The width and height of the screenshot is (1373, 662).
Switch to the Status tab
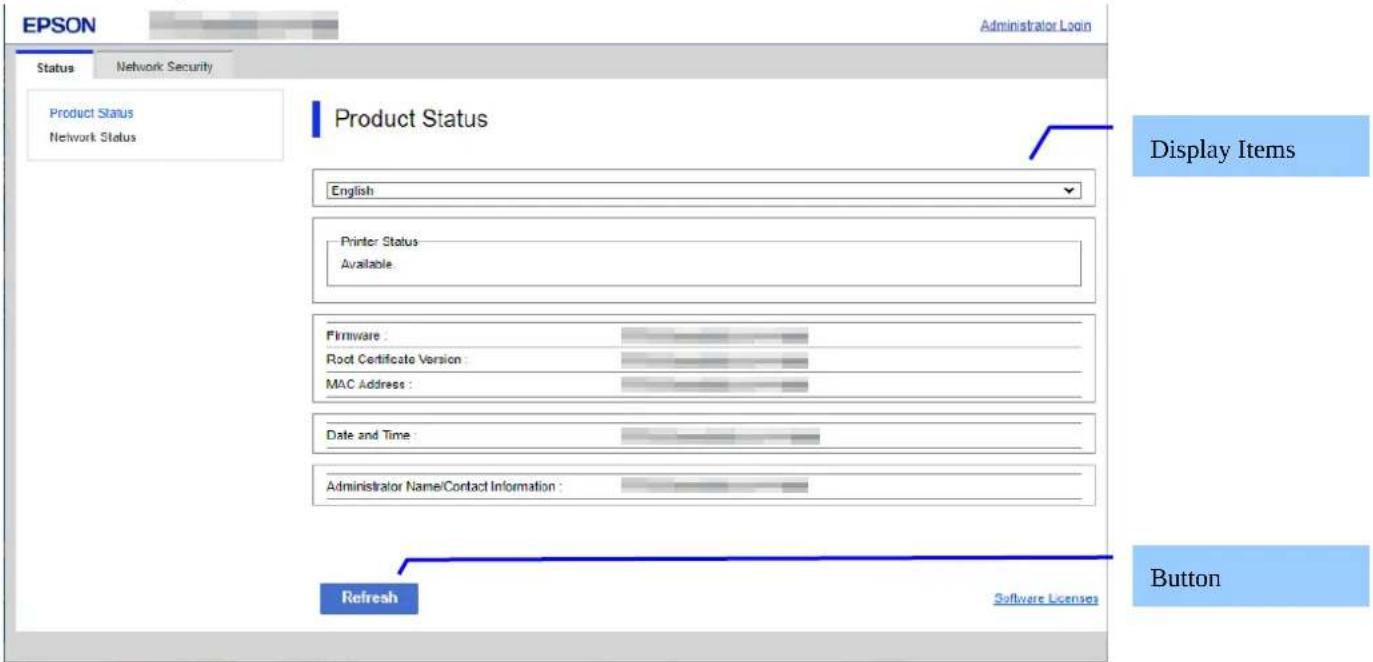pos(55,67)
